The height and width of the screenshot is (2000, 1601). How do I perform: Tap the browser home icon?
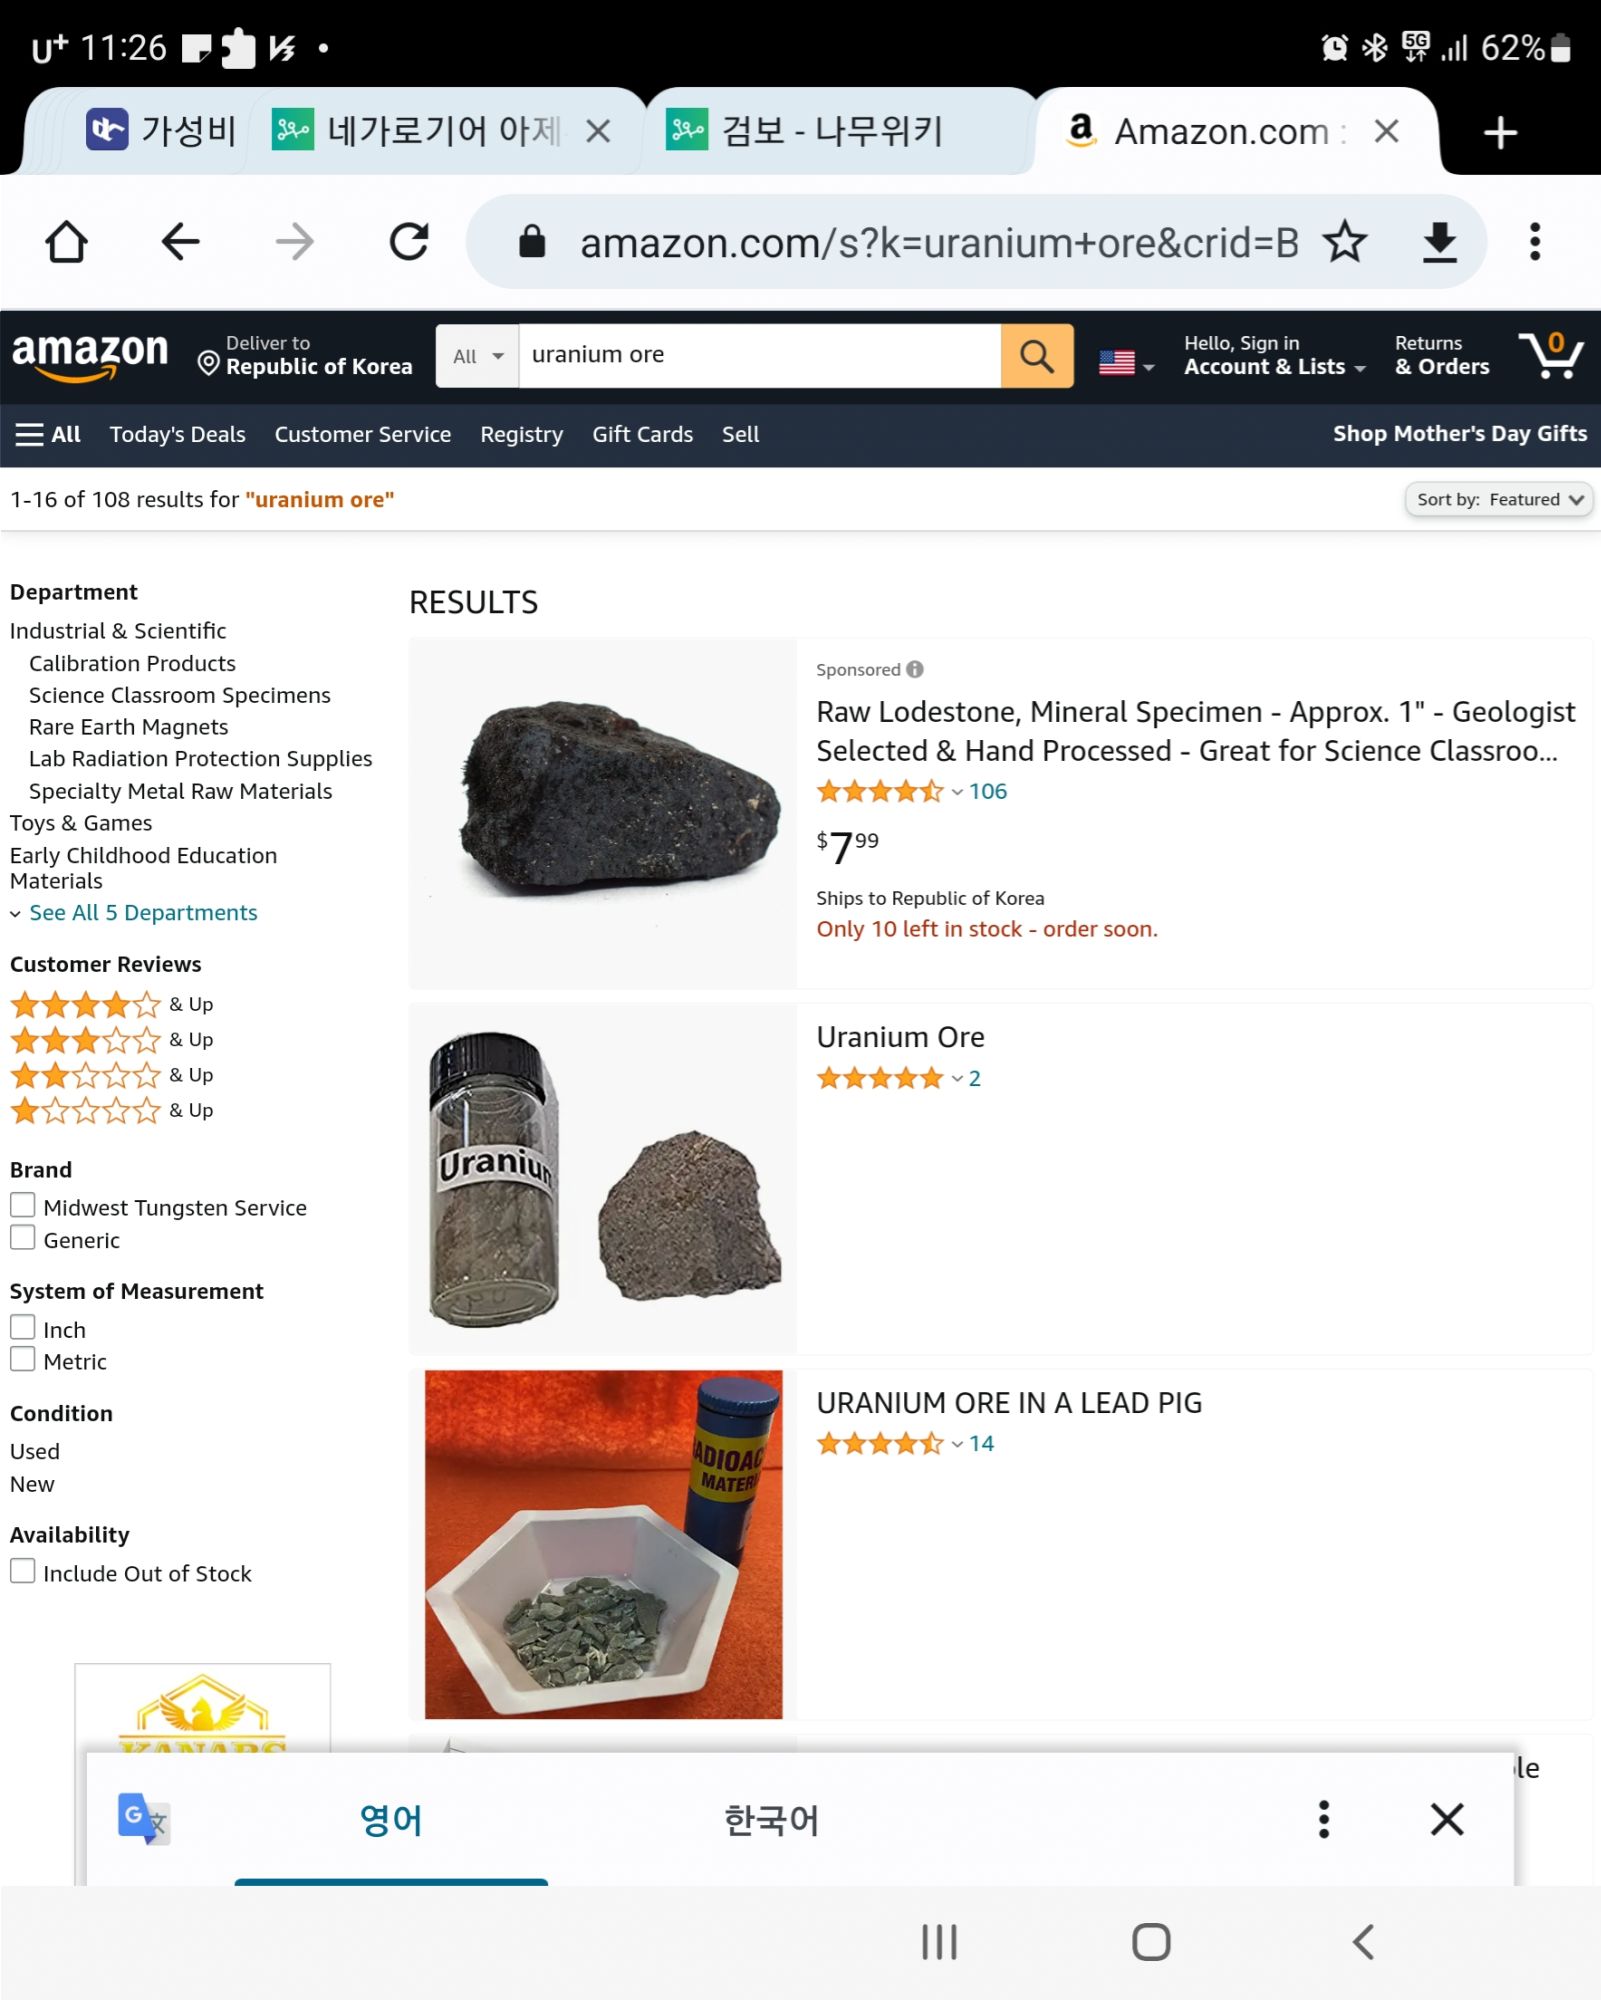tap(67, 242)
